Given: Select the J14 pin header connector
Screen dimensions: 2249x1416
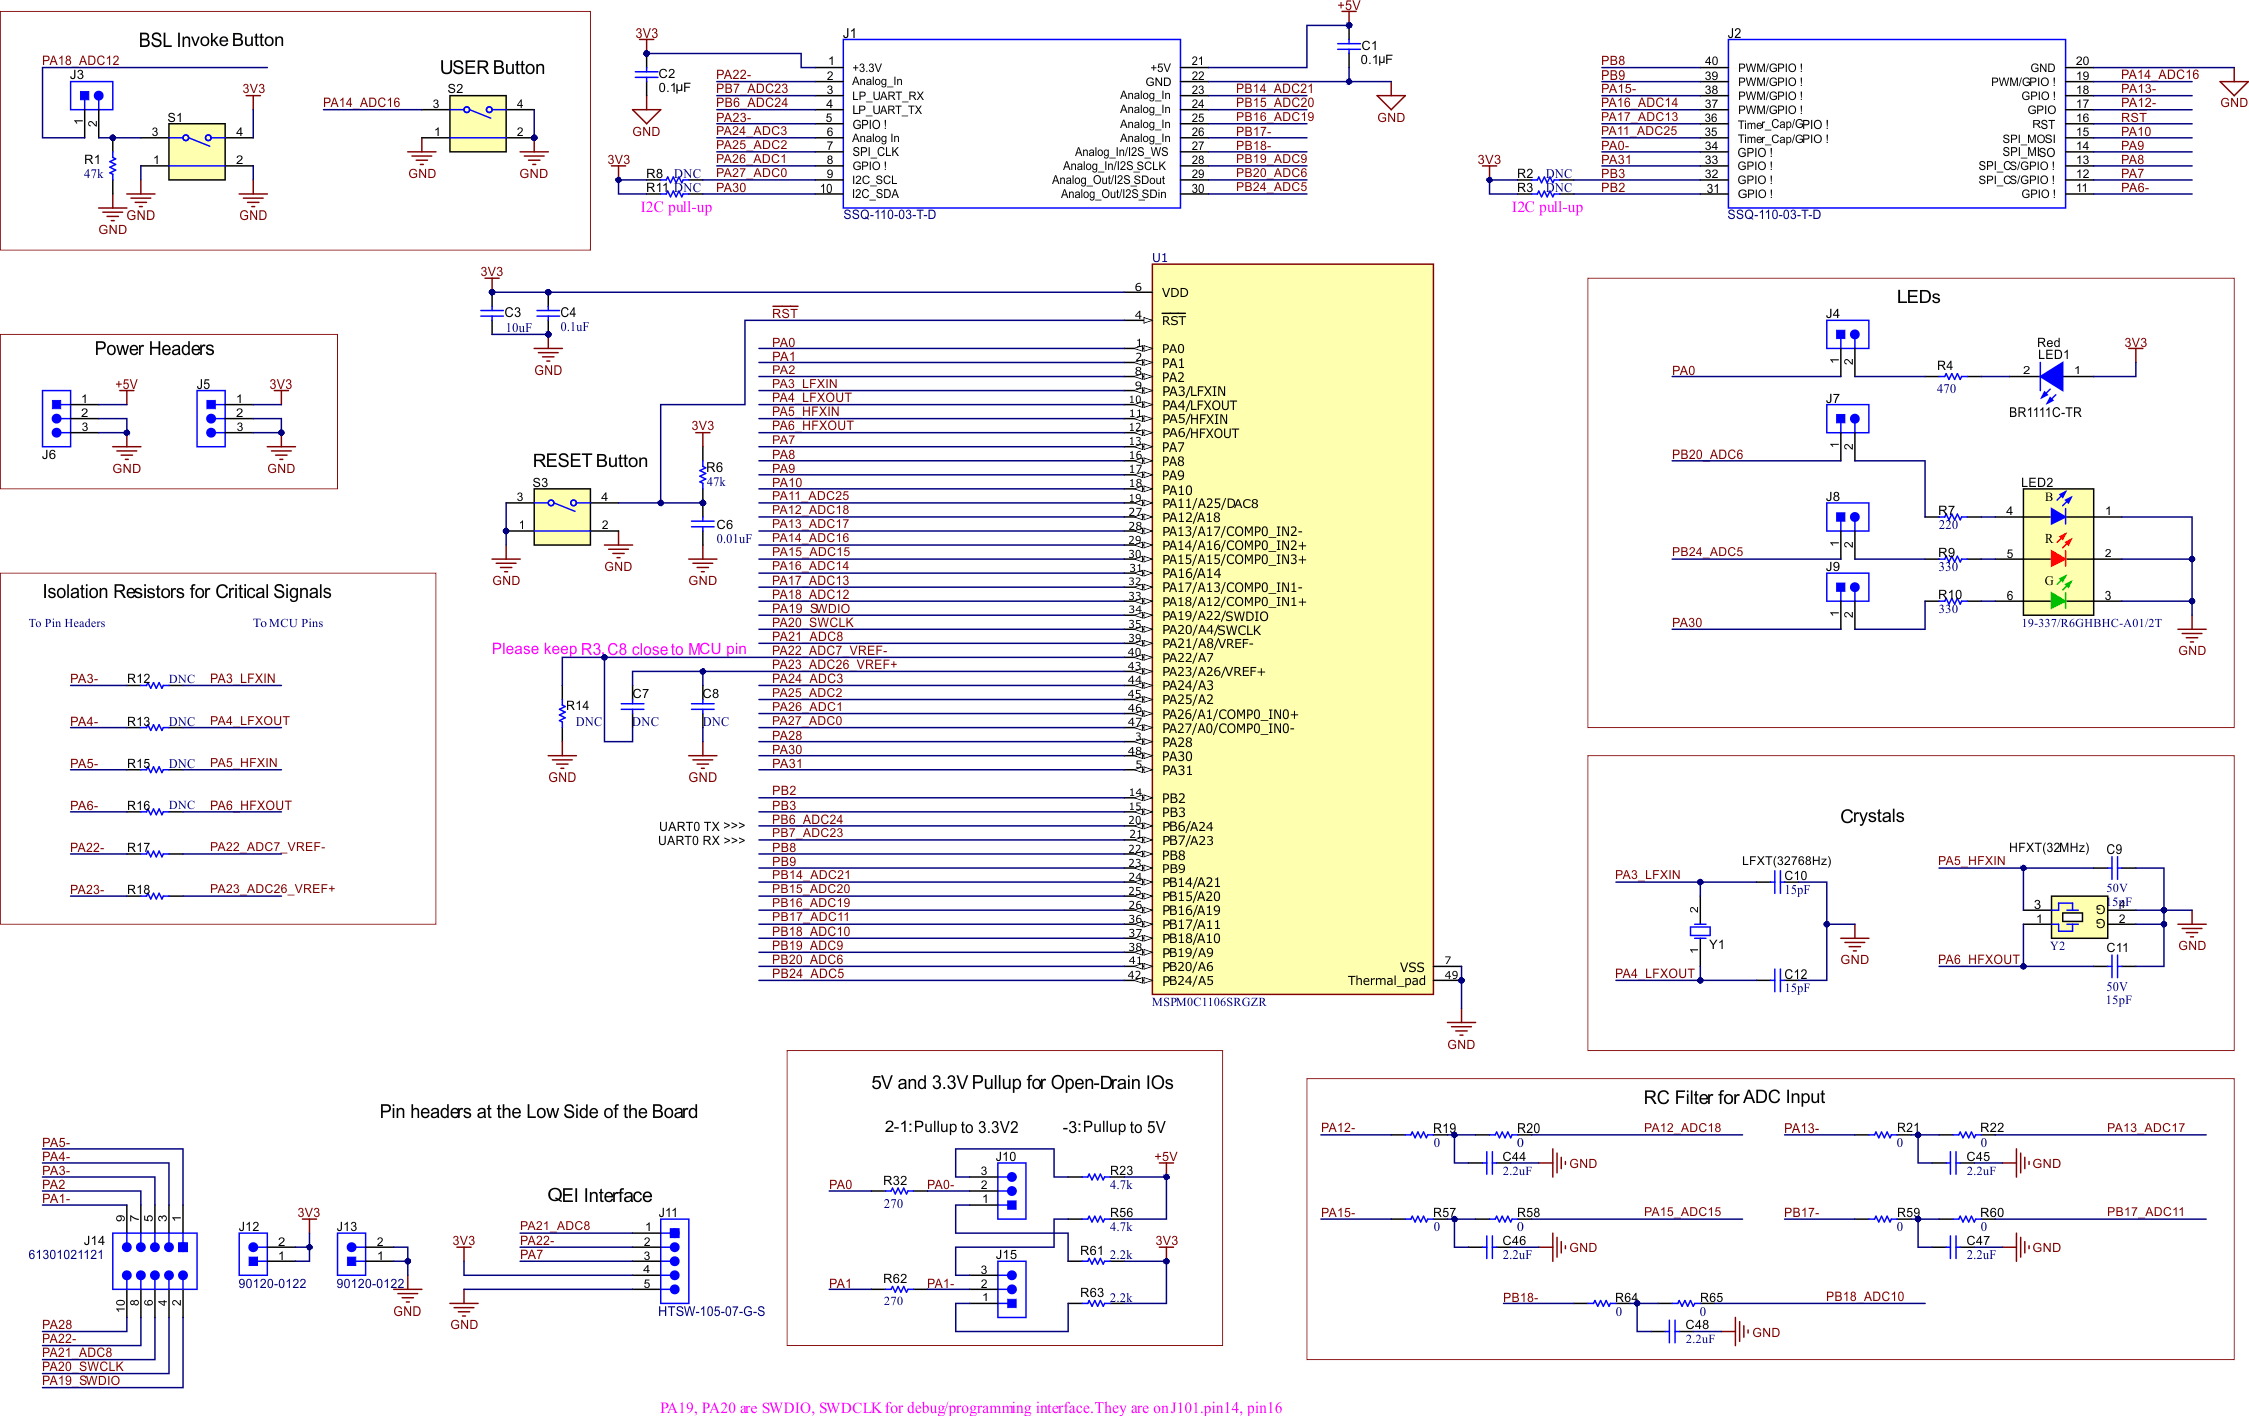Looking at the screenshot, I should click(154, 1260).
